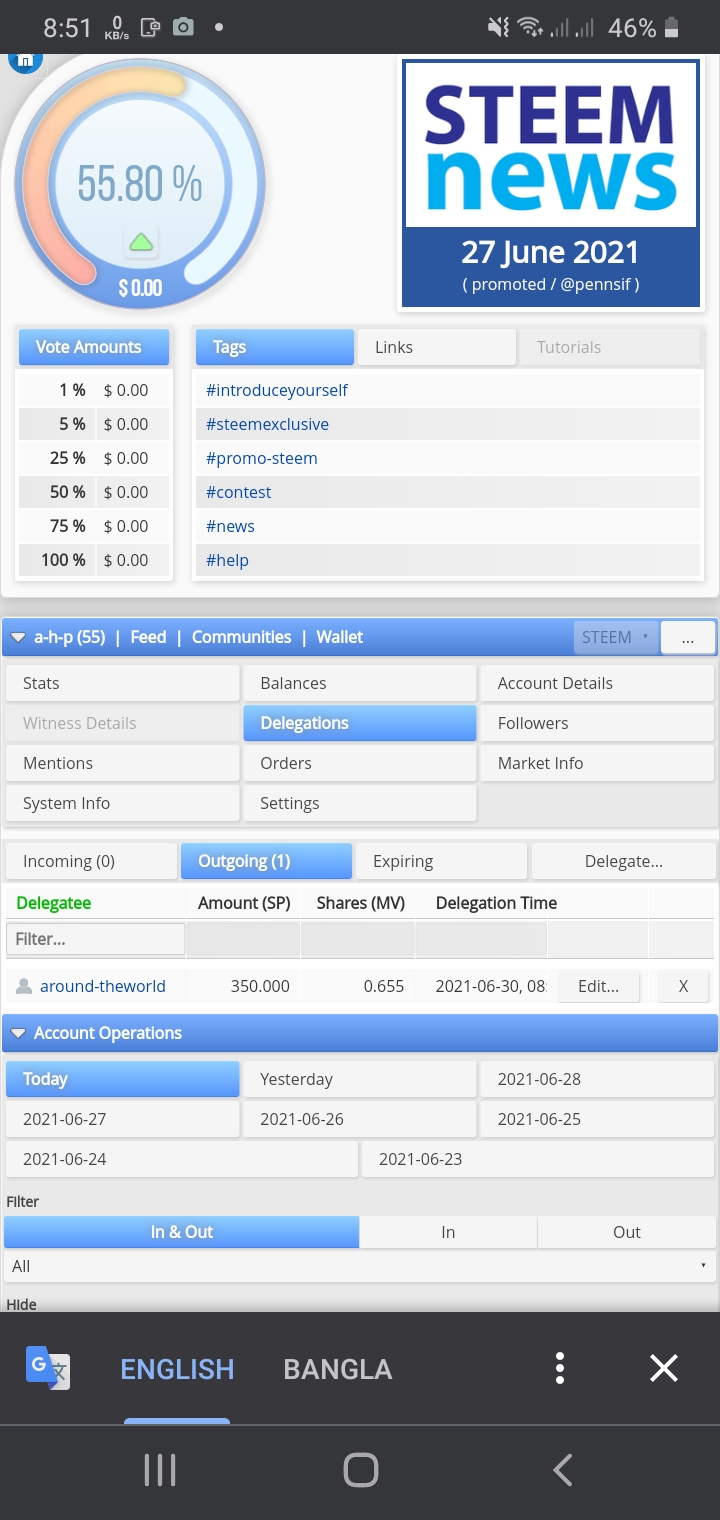The width and height of the screenshot is (720, 1520).
Task: Click Edit... for around-theworld delegation
Action: [x=598, y=986]
